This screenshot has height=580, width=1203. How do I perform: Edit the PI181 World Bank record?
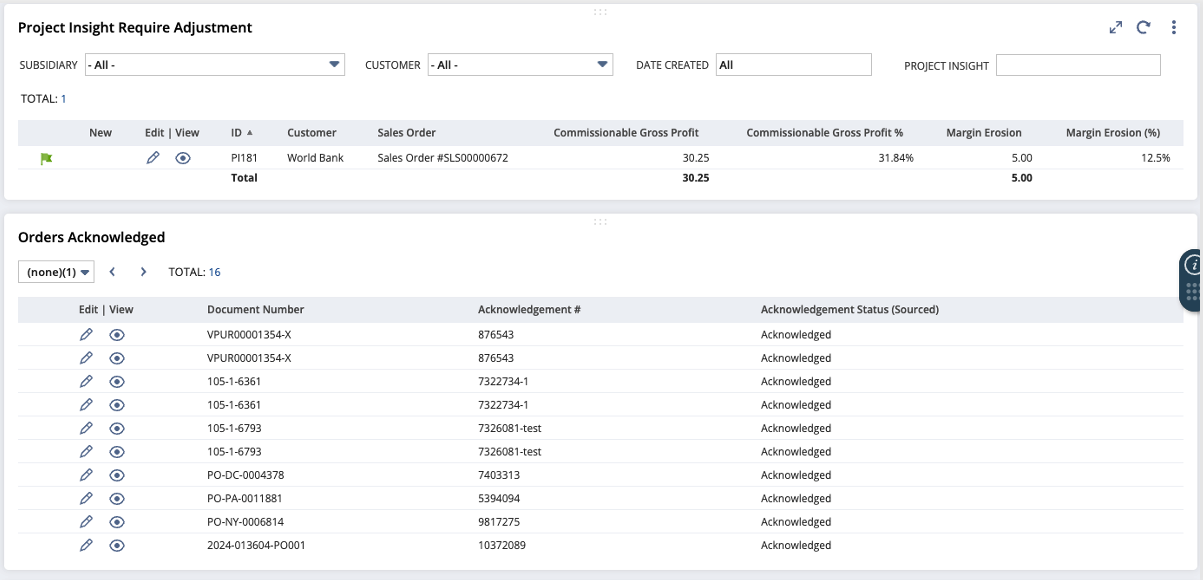click(x=153, y=158)
